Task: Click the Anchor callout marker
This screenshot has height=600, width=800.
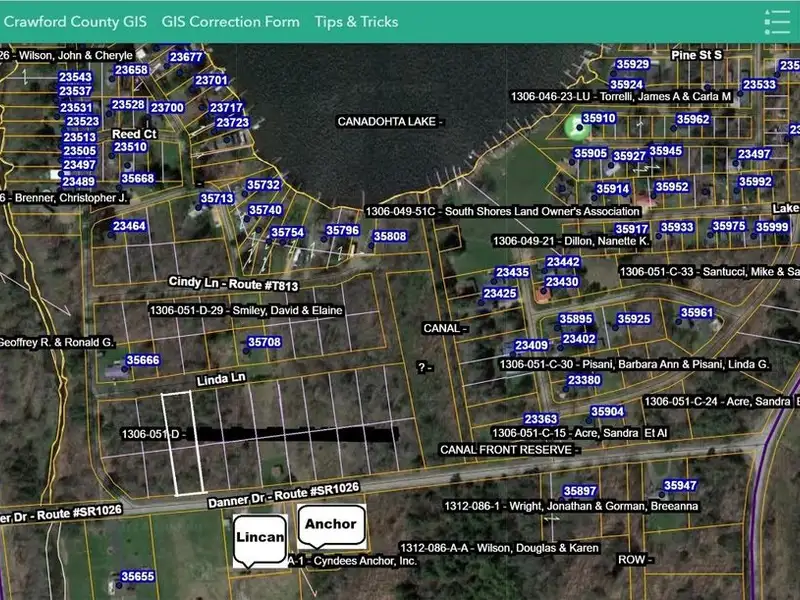Action: [331, 524]
